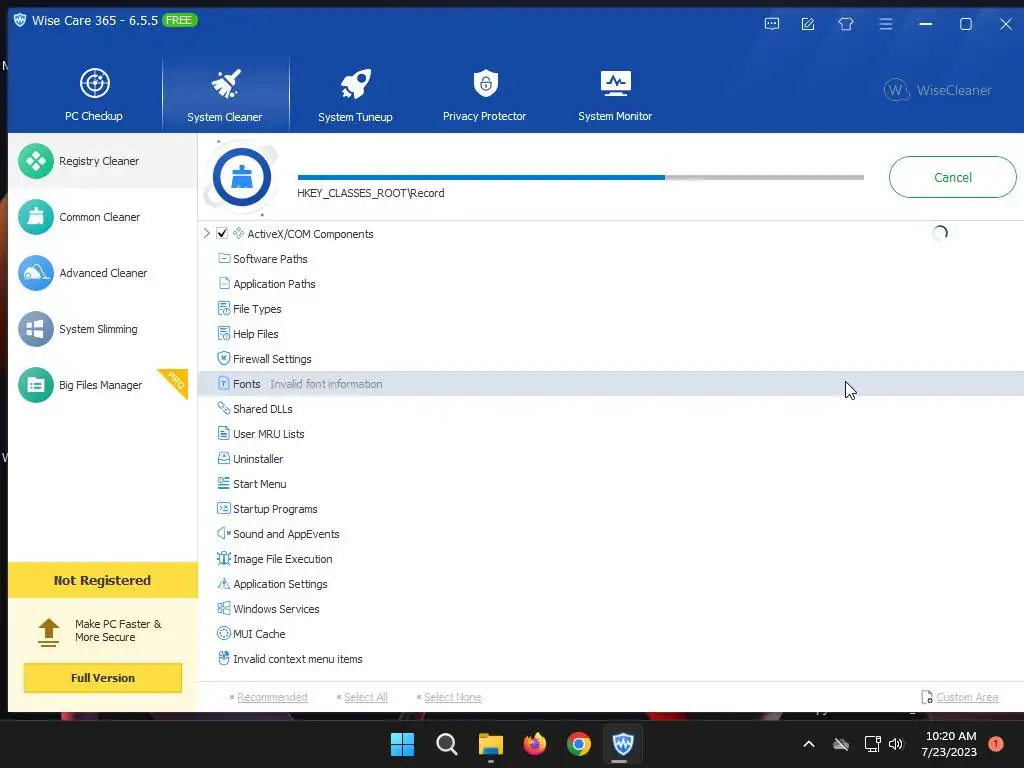This screenshot has width=1024, height=768.
Task: Click the Recommended link
Action: click(x=272, y=697)
